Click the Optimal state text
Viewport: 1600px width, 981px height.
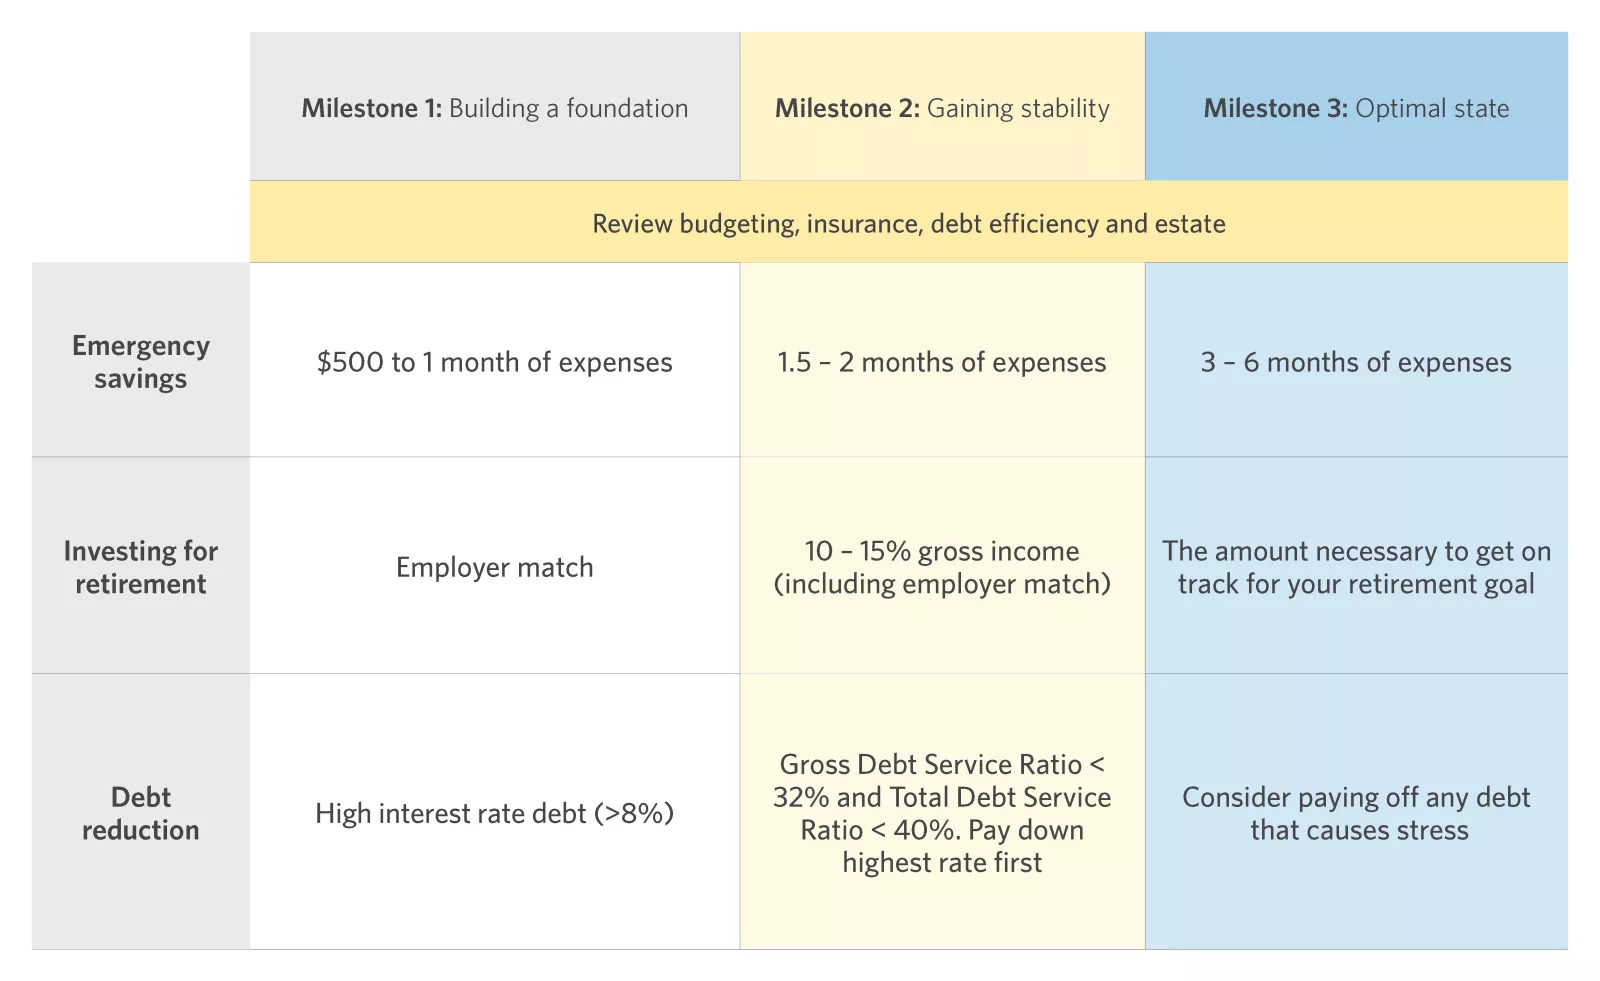[1432, 108]
